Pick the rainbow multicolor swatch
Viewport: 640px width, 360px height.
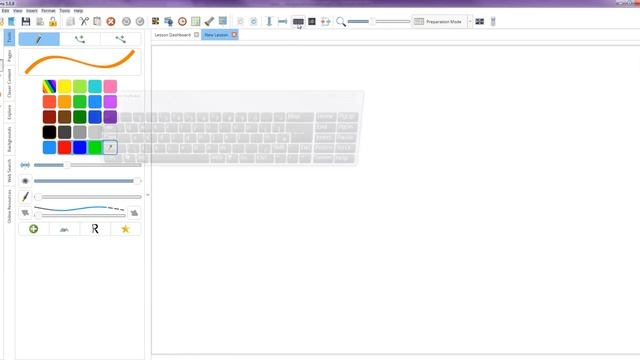(x=49, y=87)
